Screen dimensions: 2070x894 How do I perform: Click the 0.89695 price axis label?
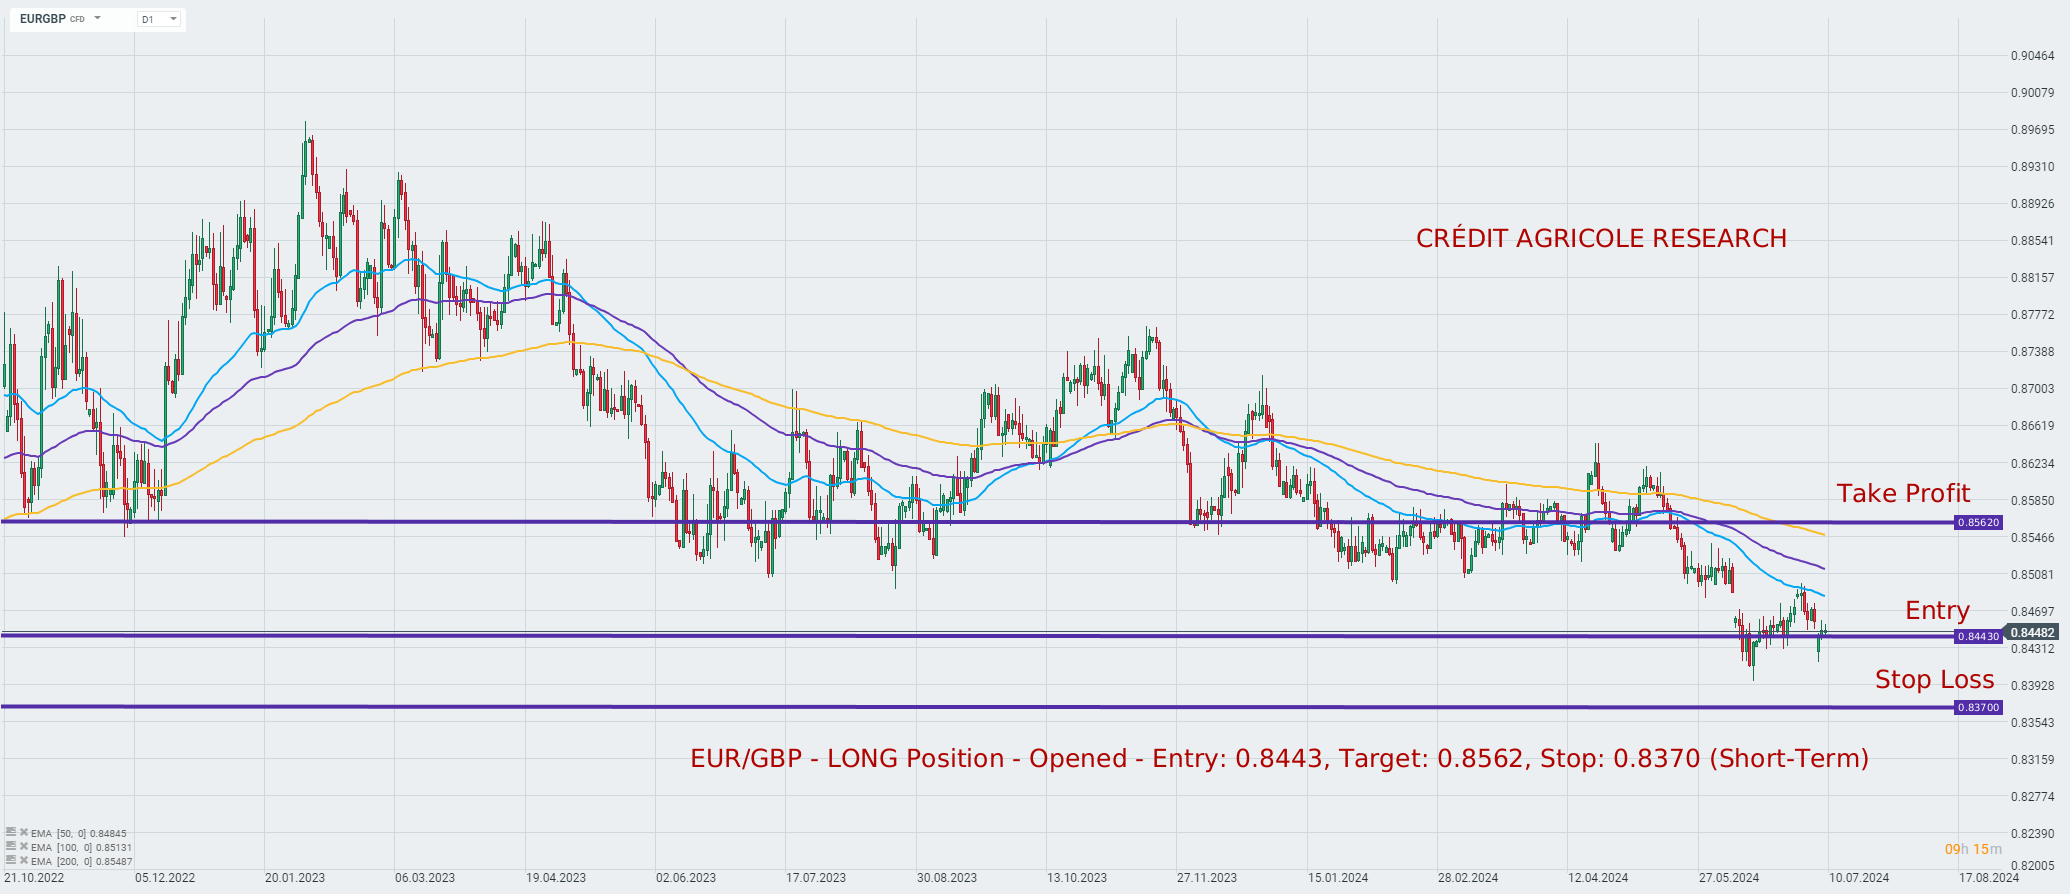coord(2033,130)
